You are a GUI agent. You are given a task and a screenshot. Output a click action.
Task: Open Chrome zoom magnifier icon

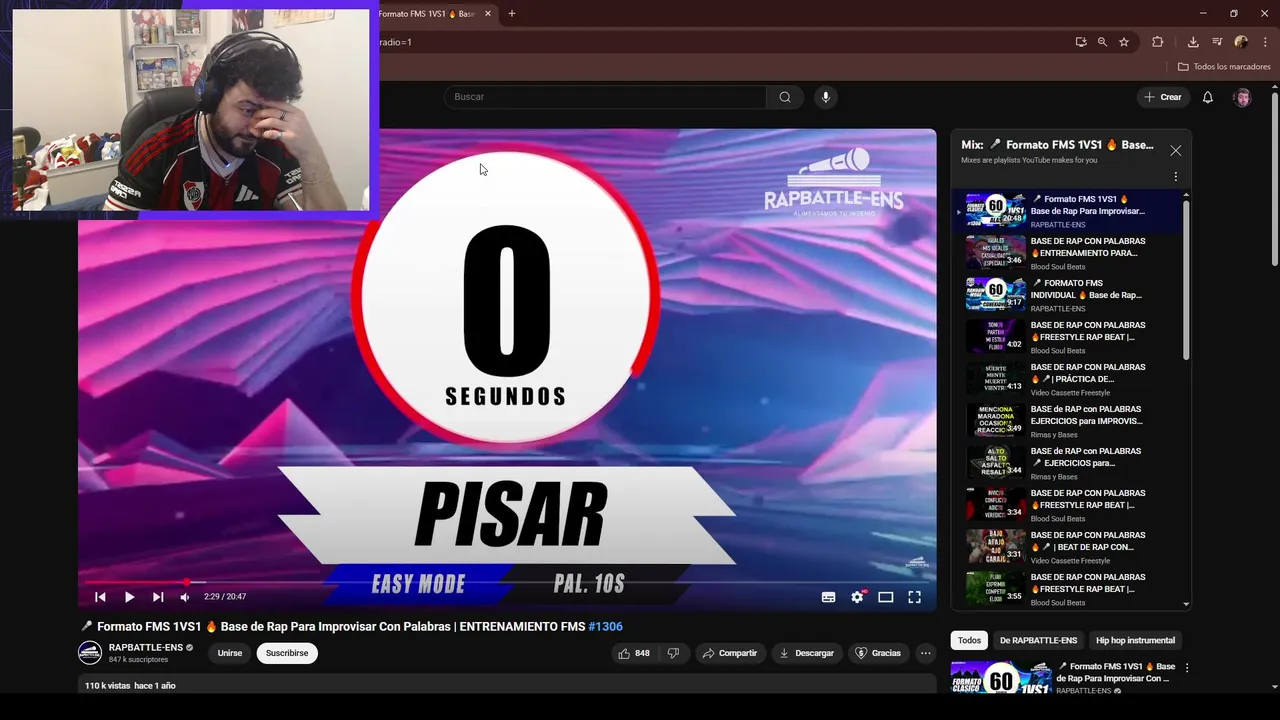pos(1102,42)
